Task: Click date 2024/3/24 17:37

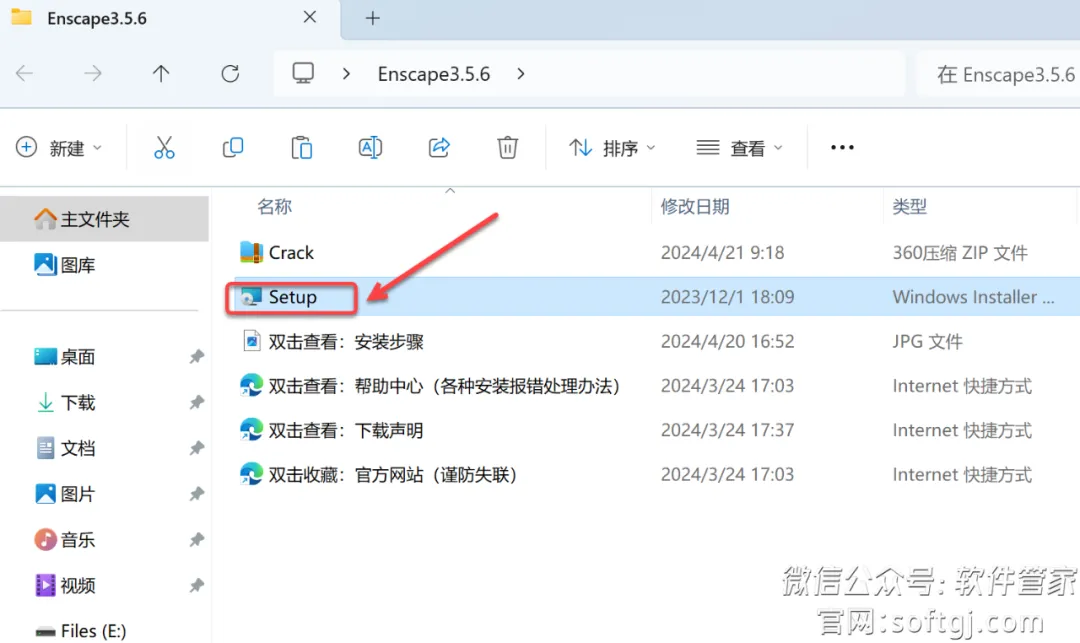Action: pos(727,430)
